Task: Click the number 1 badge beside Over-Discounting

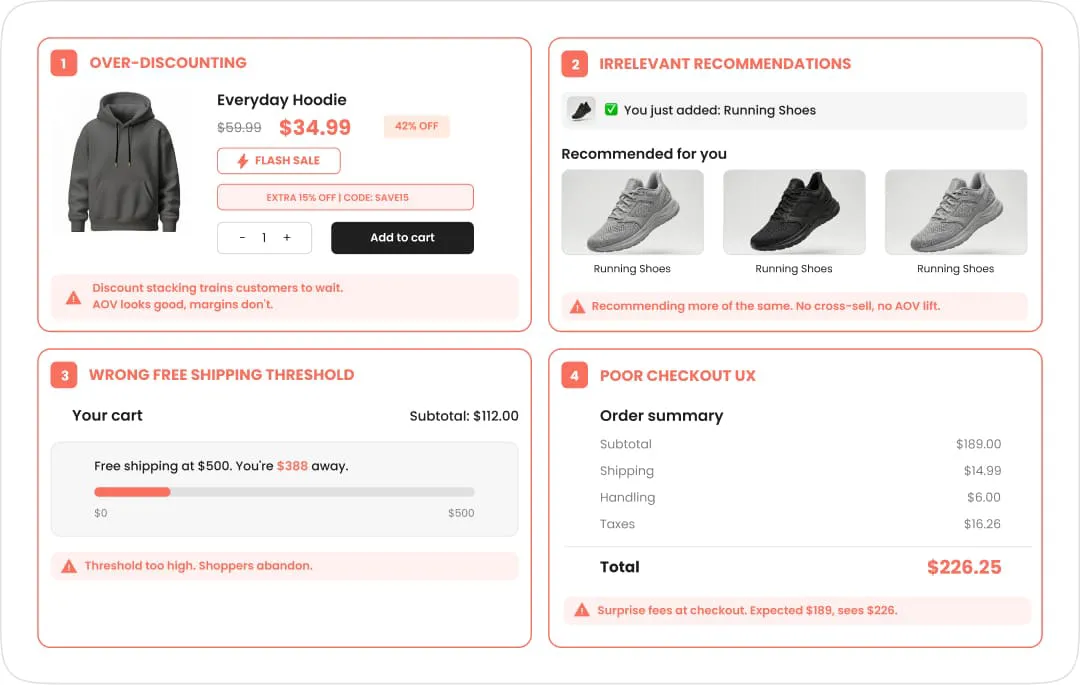Action: point(63,63)
